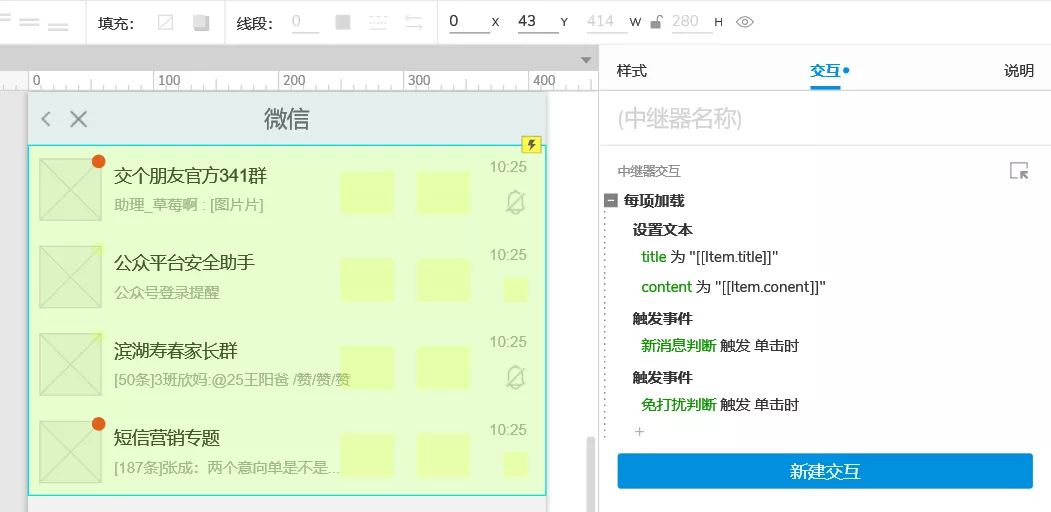This screenshot has height=512, width=1051.
Task: Collapse the 每项加载 event
Action: (611, 200)
